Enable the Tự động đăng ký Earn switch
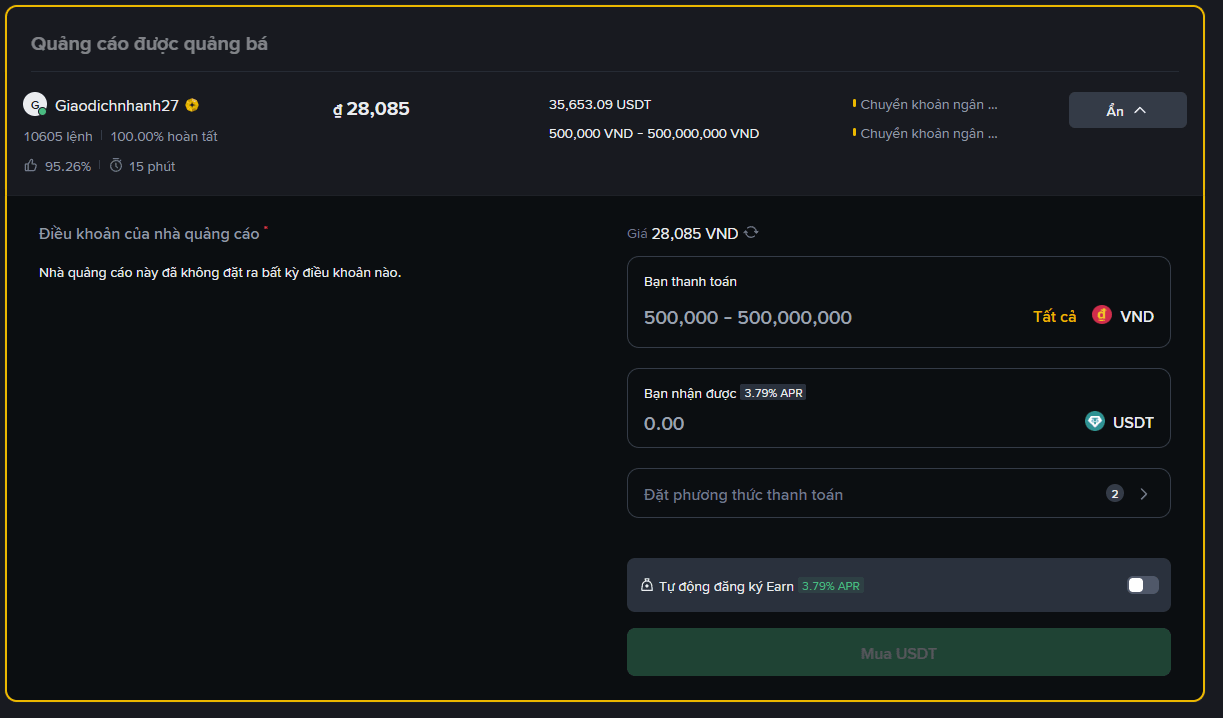This screenshot has height=718, width=1223. coord(1142,585)
